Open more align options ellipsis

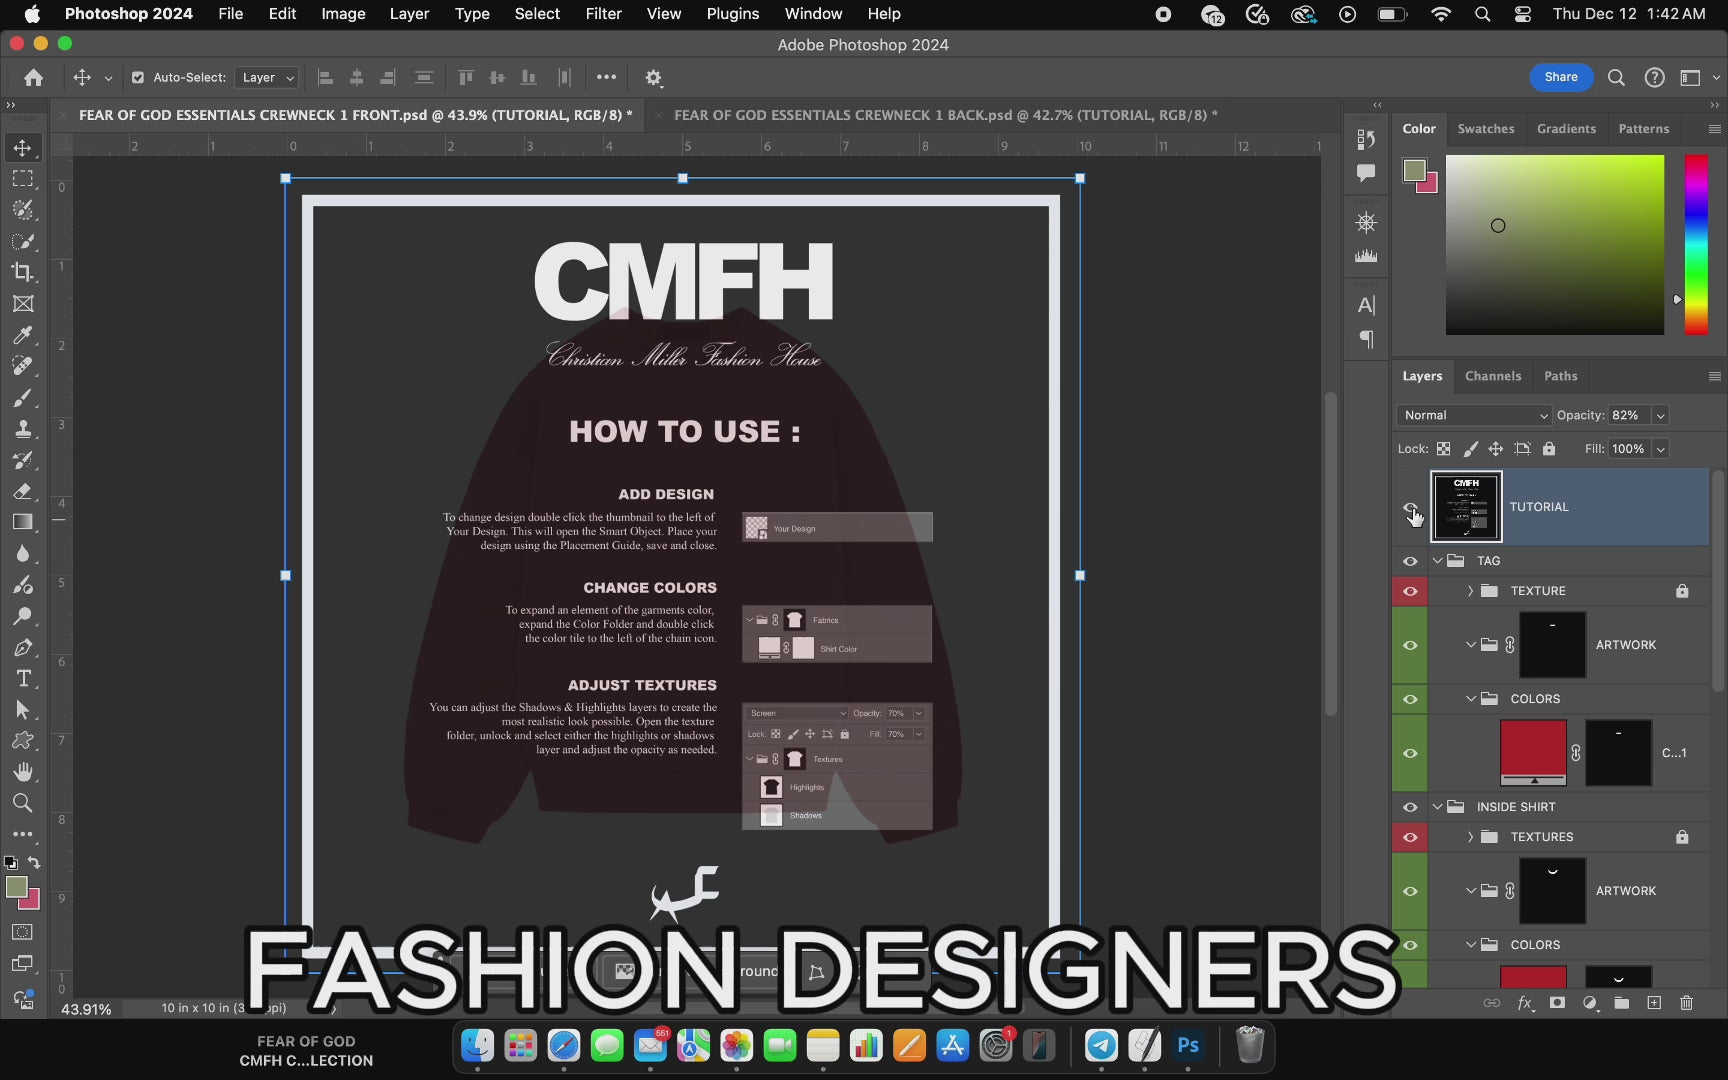click(606, 77)
